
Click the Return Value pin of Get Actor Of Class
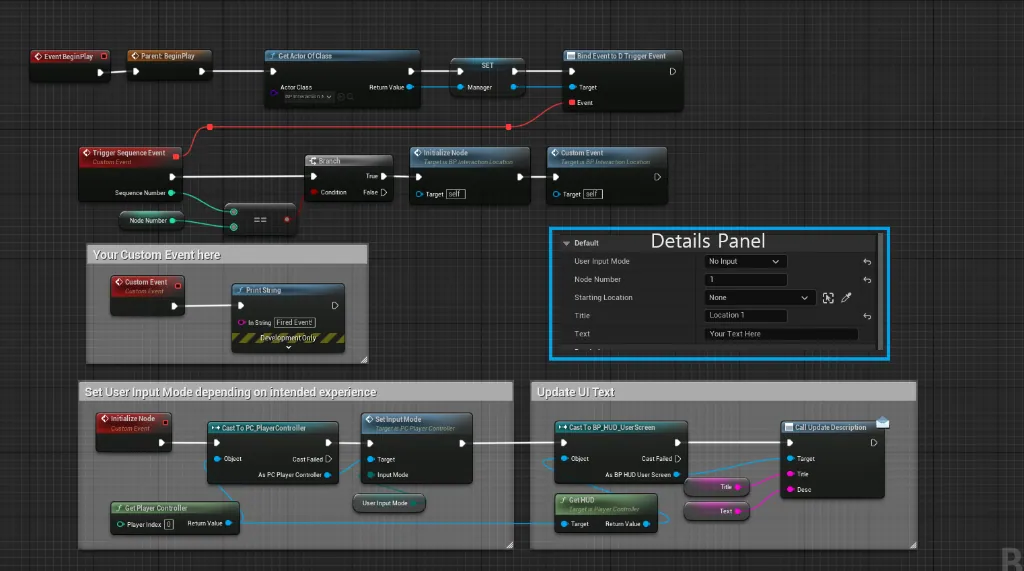point(410,87)
